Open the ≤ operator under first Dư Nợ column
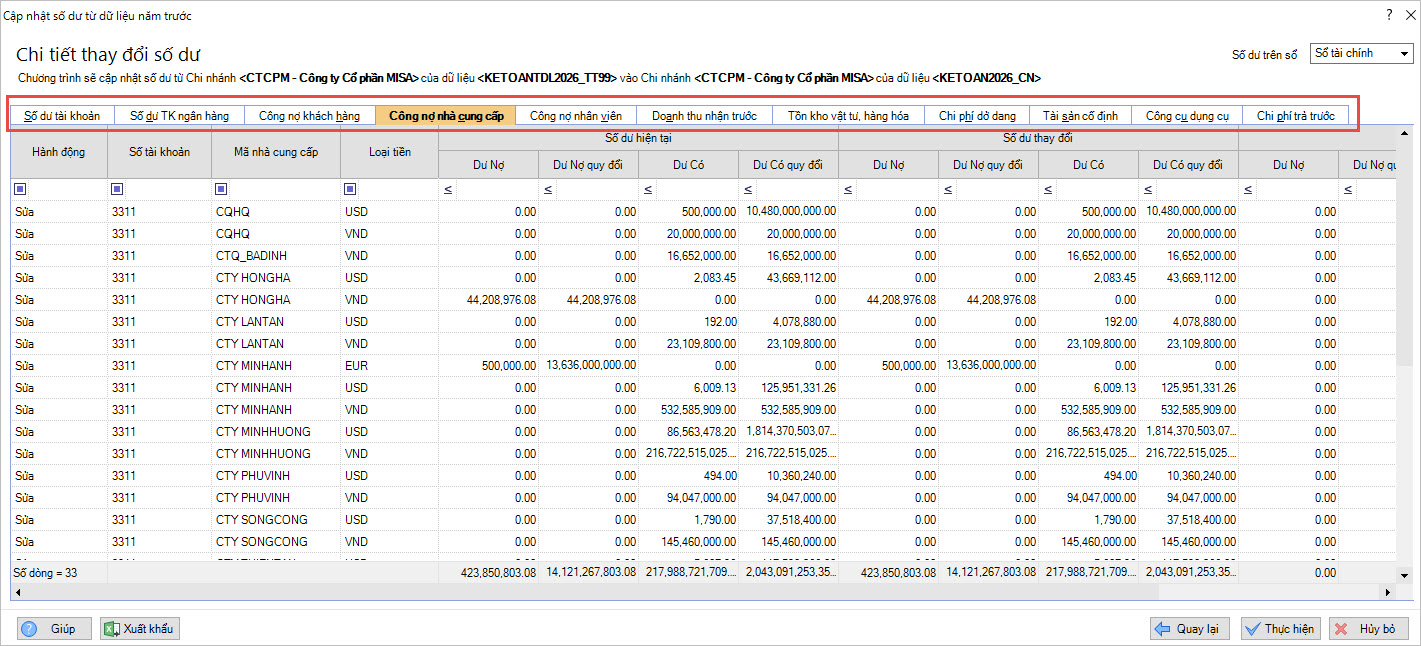Image resolution: width=1421 pixels, height=646 pixels. (x=448, y=189)
